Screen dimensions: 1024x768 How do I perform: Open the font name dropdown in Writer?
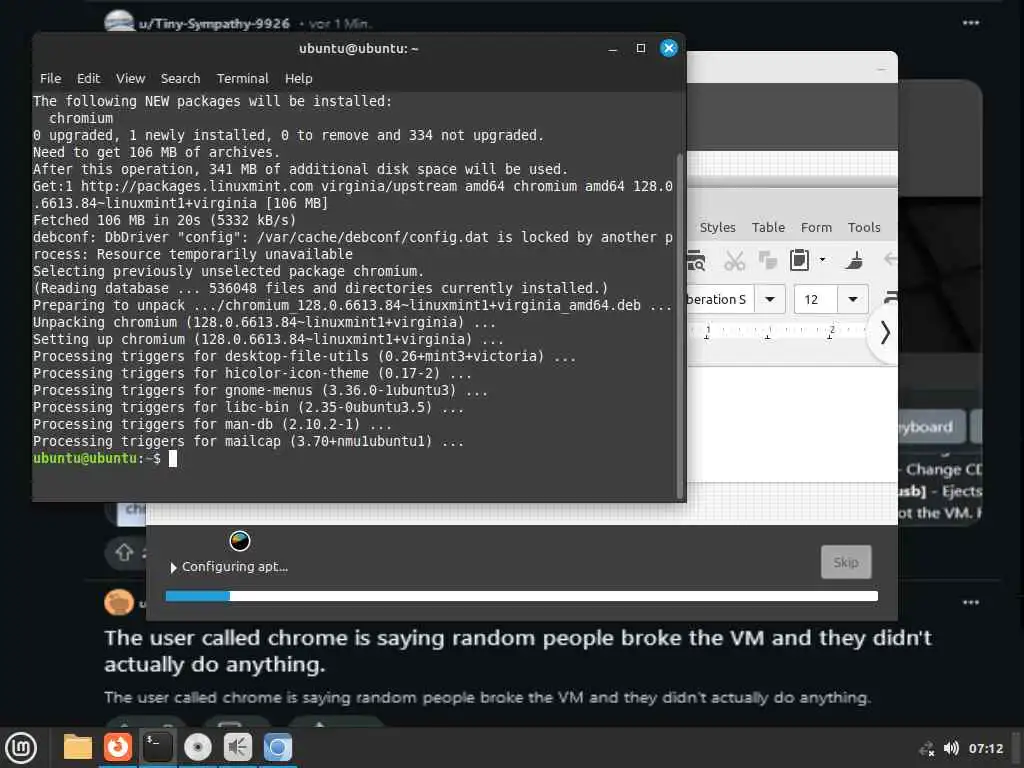click(770, 300)
